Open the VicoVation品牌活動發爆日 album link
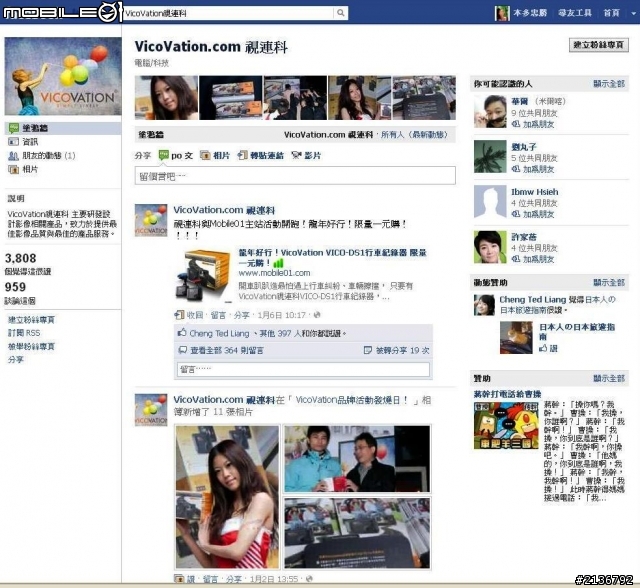The width and height of the screenshot is (640, 588). click(x=351, y=400)
